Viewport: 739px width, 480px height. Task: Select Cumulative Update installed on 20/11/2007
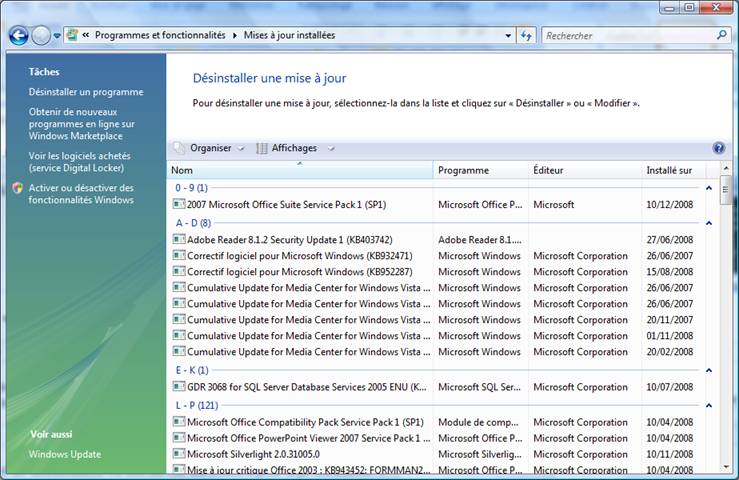coord(309,320)
